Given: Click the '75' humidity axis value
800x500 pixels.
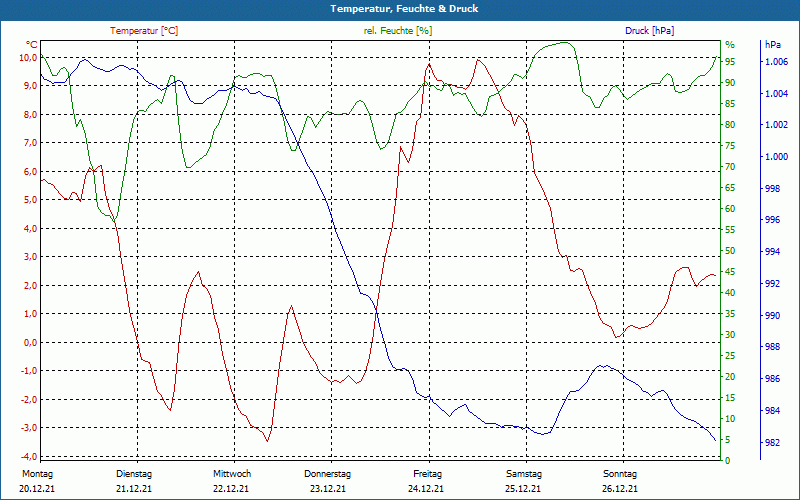Looking at the screenshot, I should click(730, 146).
